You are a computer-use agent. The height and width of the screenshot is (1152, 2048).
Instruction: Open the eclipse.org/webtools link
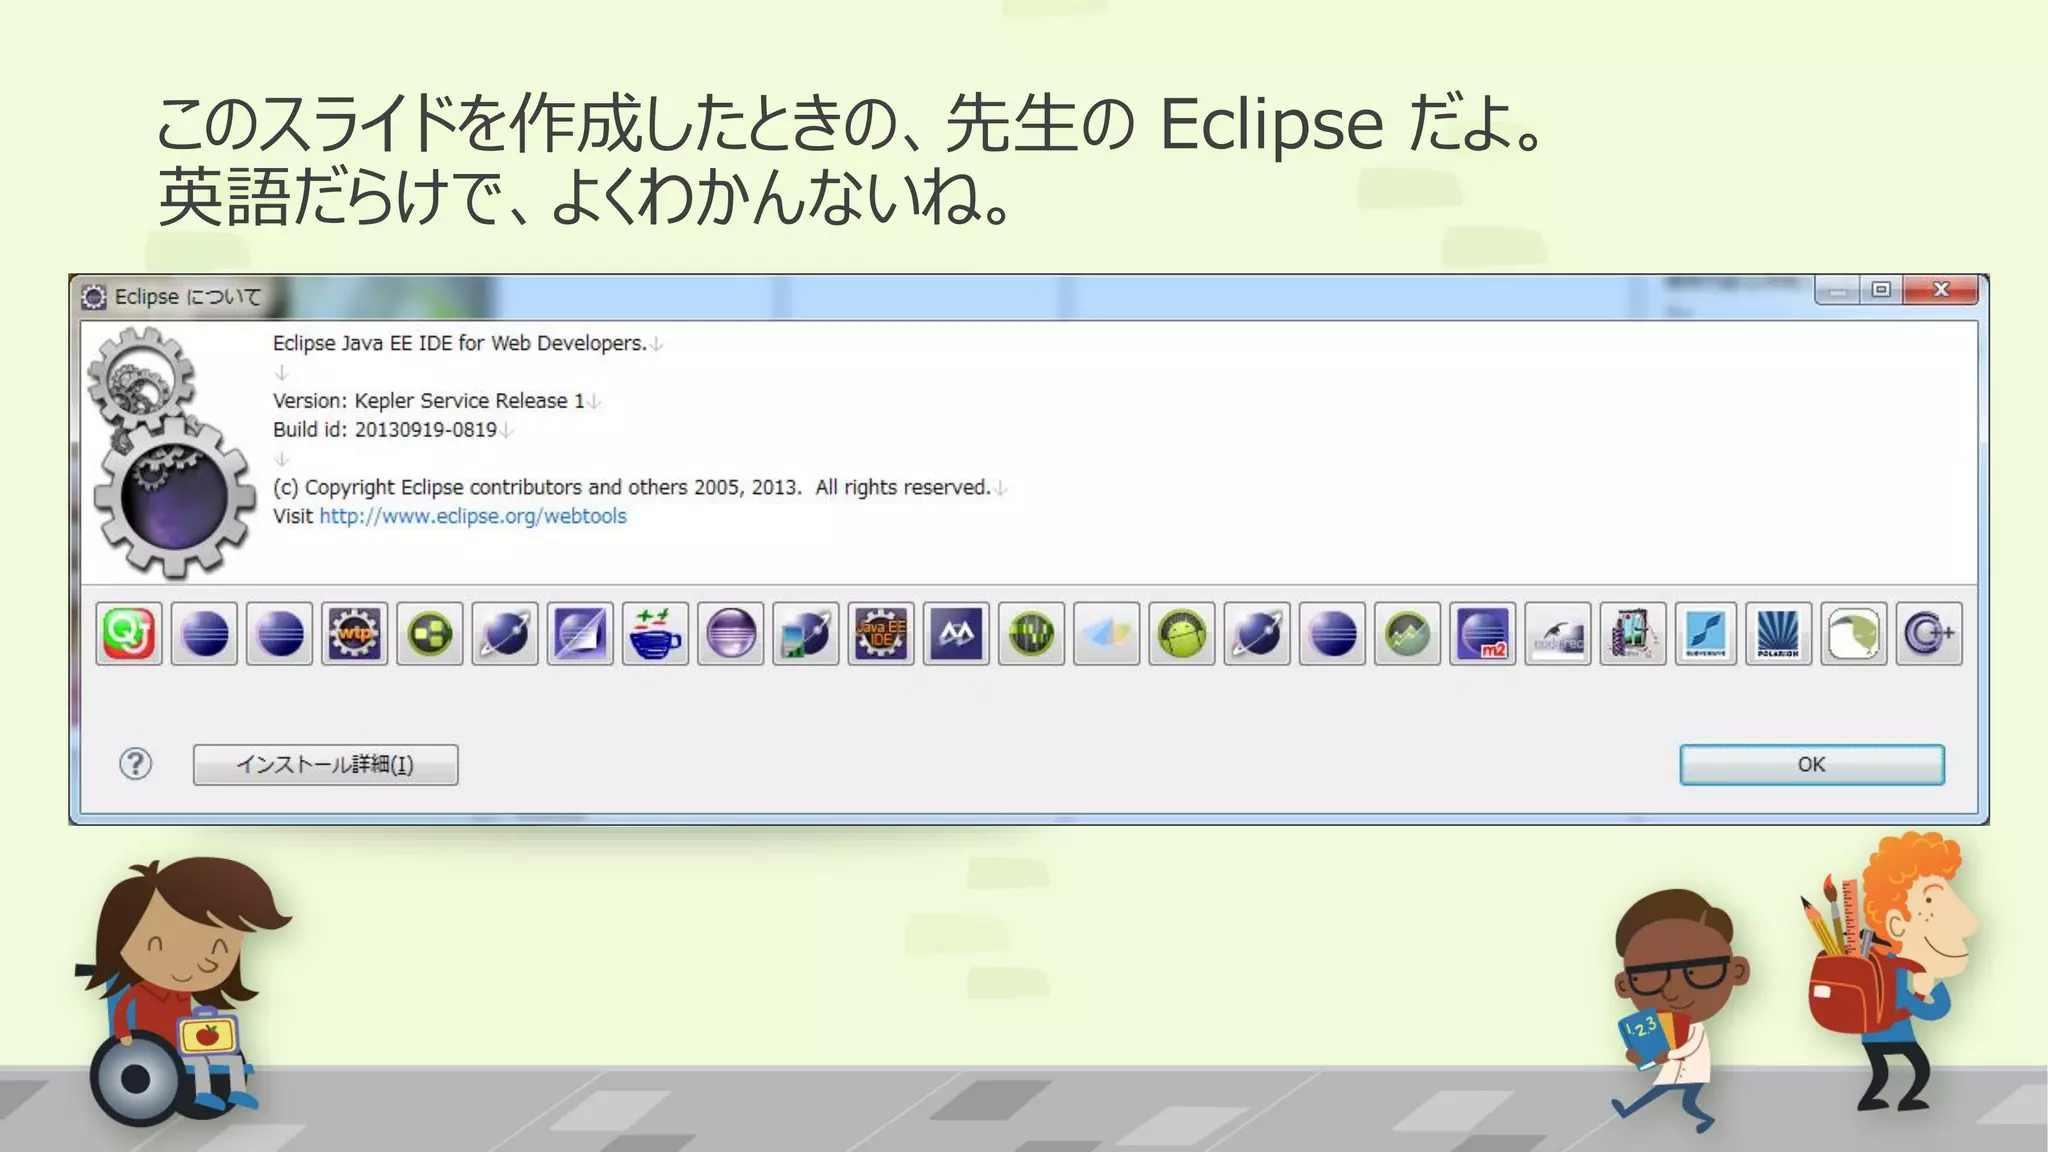pyautogui.click(x=473, y=516)
